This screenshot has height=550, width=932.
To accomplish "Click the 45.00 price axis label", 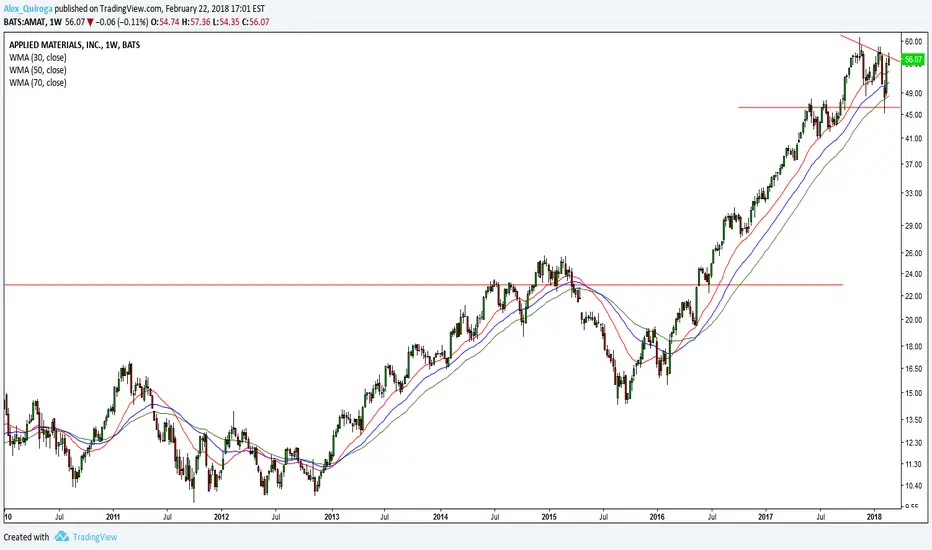I will coord(912,115).
